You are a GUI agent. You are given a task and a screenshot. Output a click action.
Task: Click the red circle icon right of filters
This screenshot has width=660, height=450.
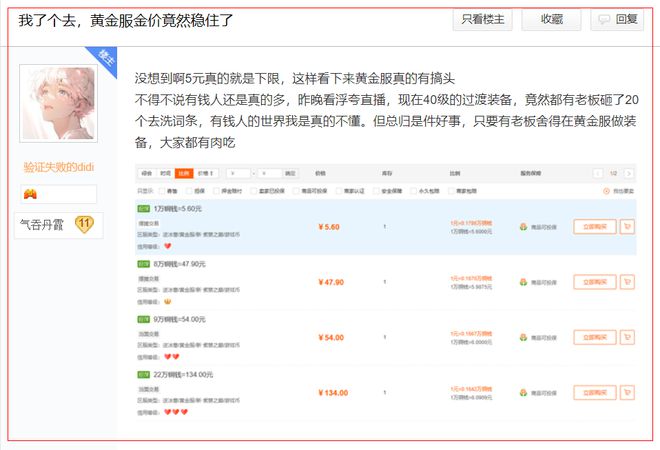pos(607,191)
